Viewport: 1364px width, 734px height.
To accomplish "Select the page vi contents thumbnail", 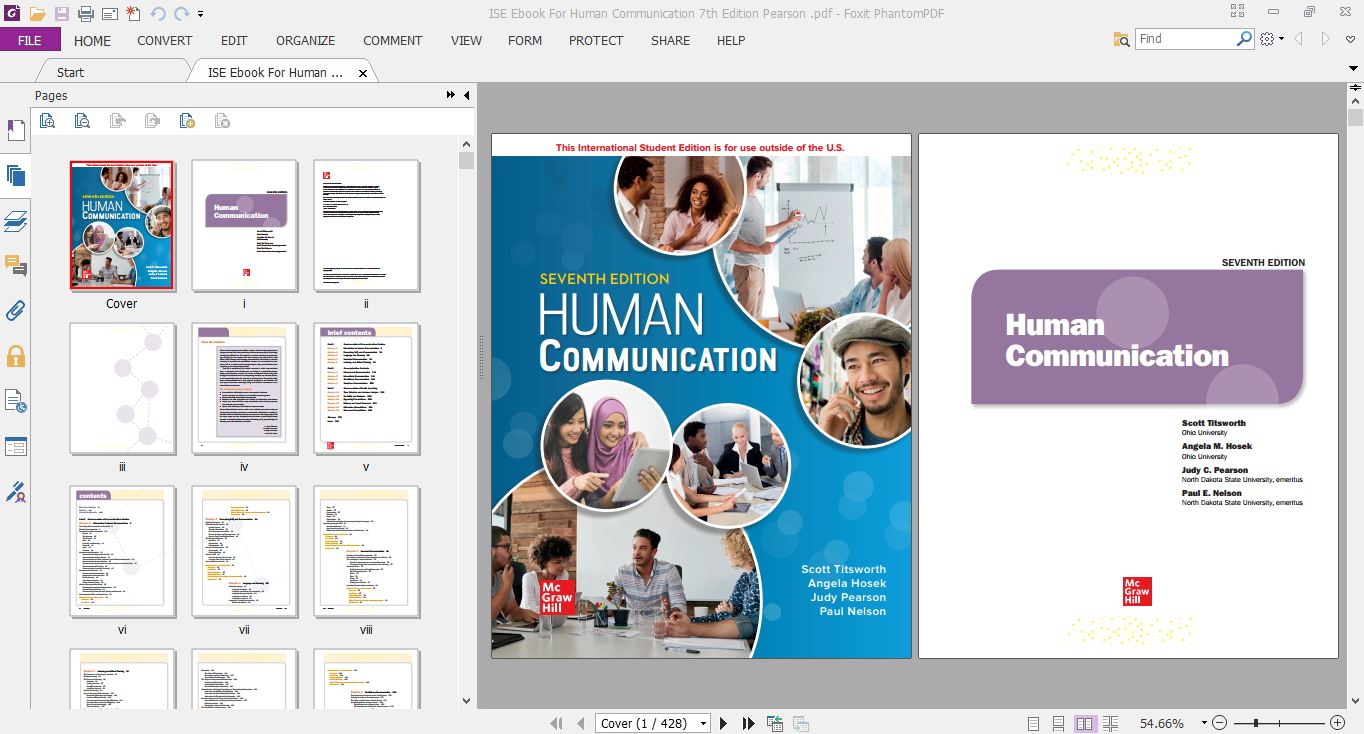I will [x=122, y=551].
